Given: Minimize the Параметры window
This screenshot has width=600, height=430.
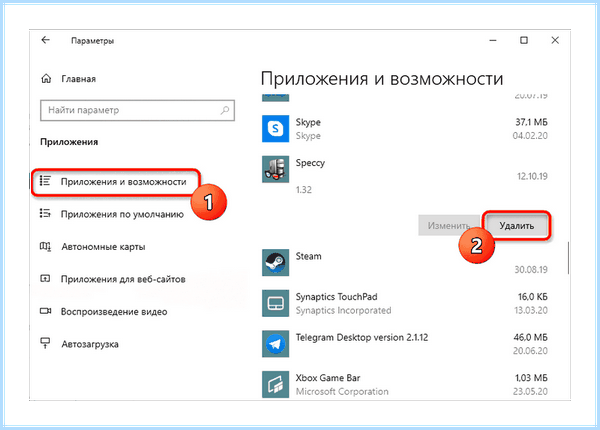Looking at the screenshot, I should click(493, 40).
